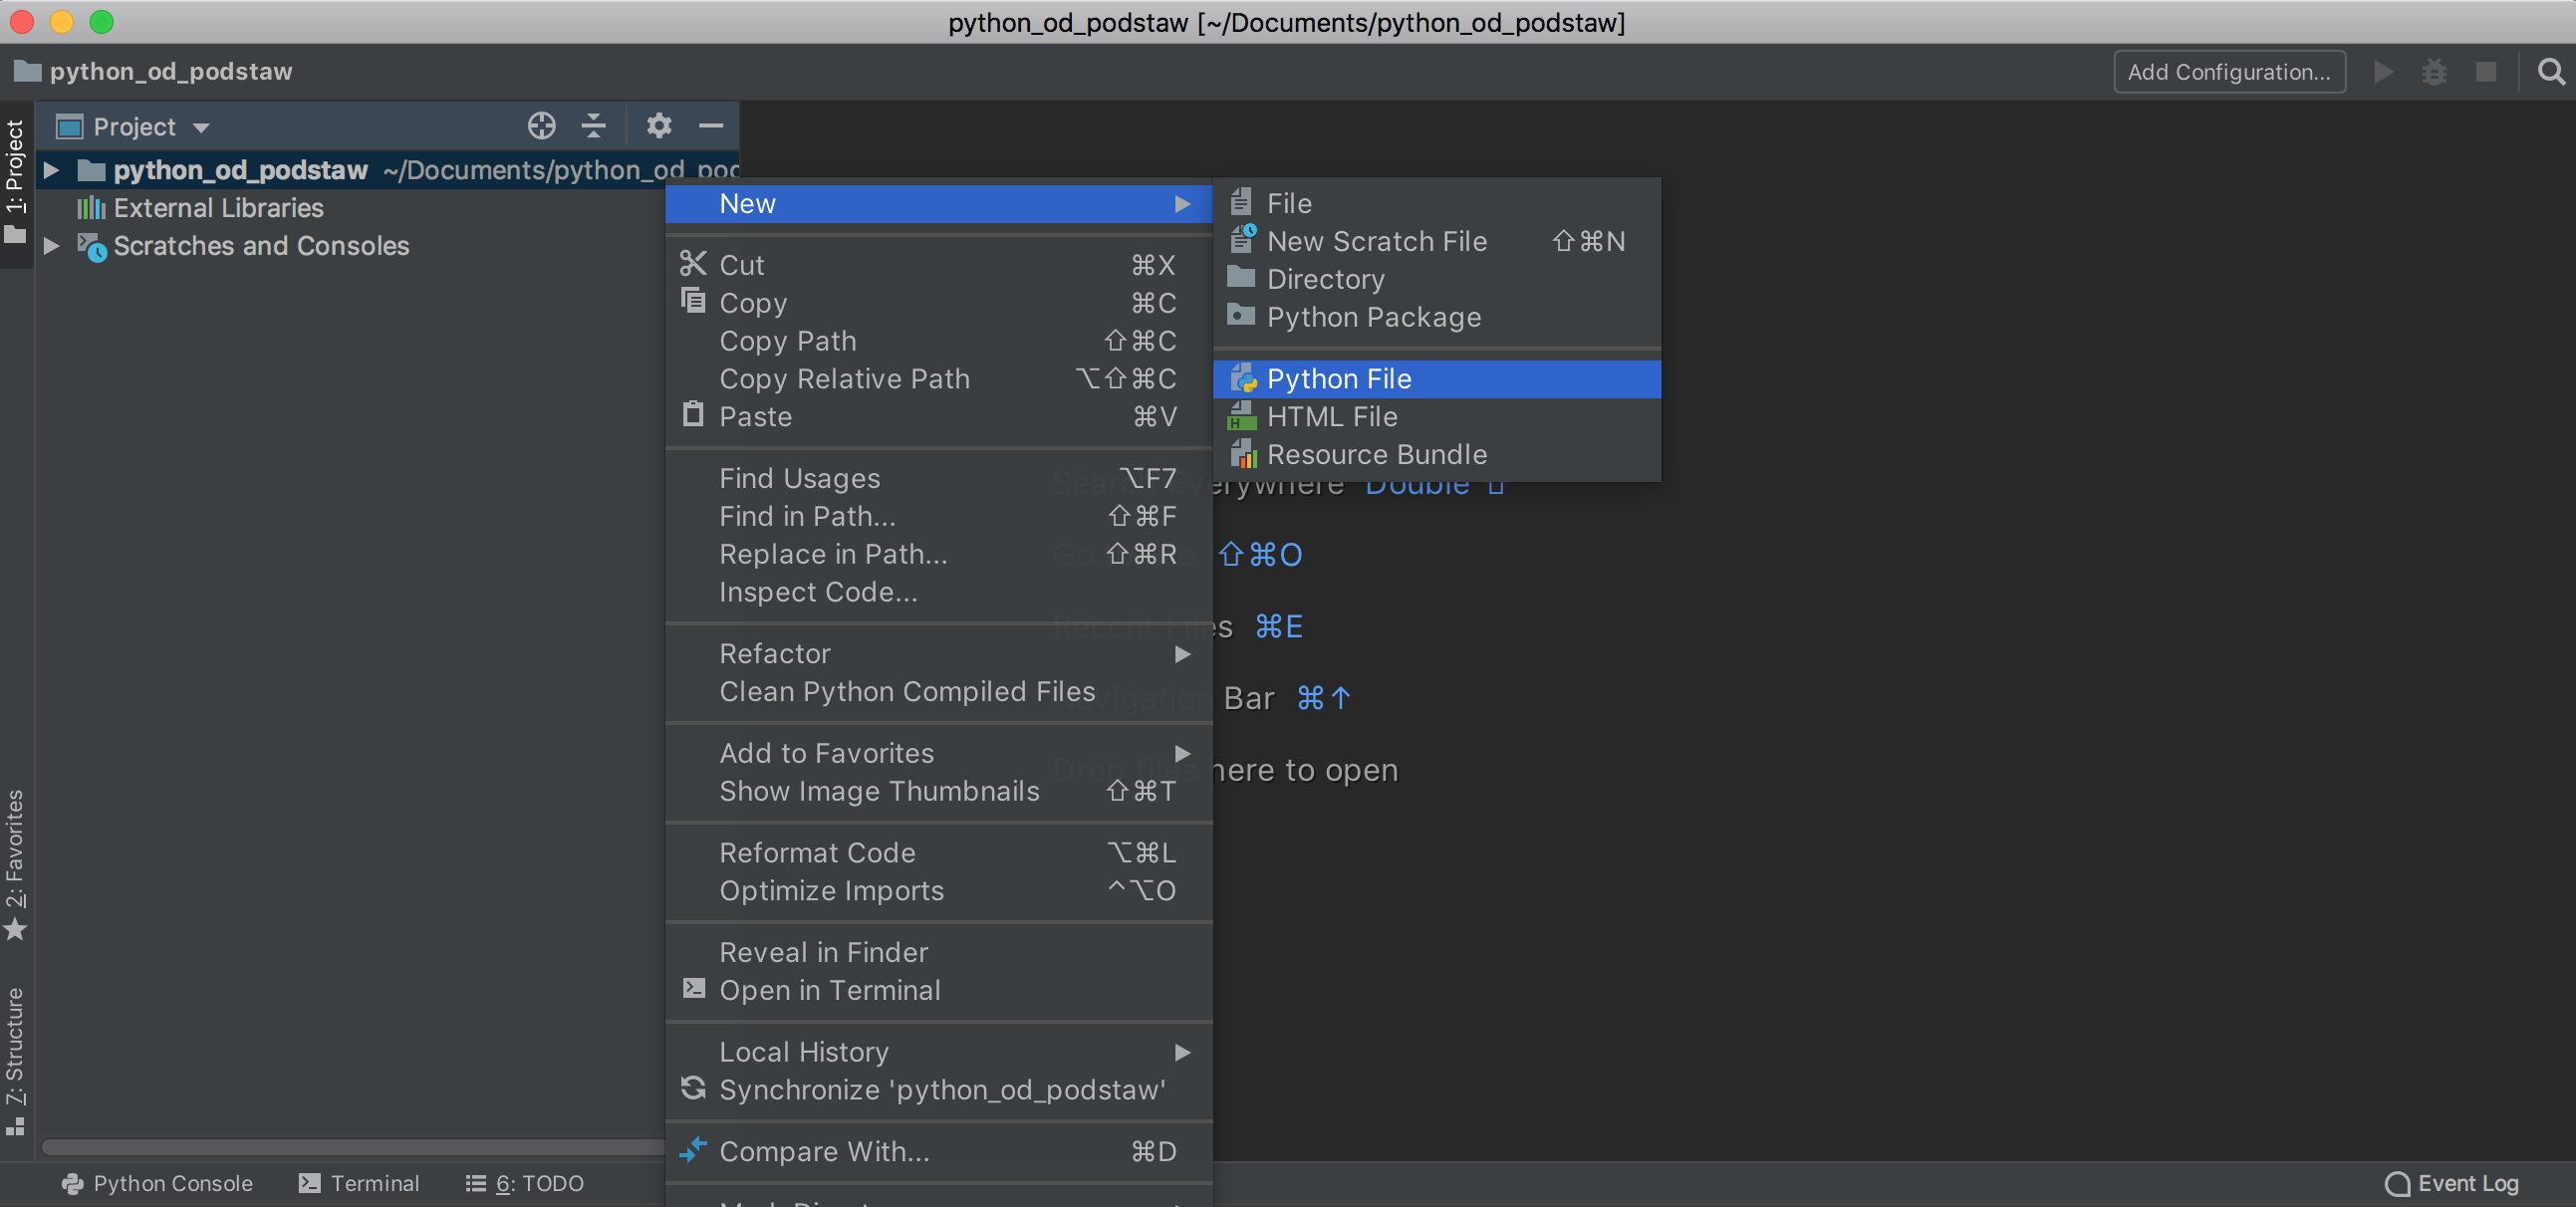2576x1207 pixels.
Task: Toggle the 2: Favorites side tab
Action: pos(16,865)
